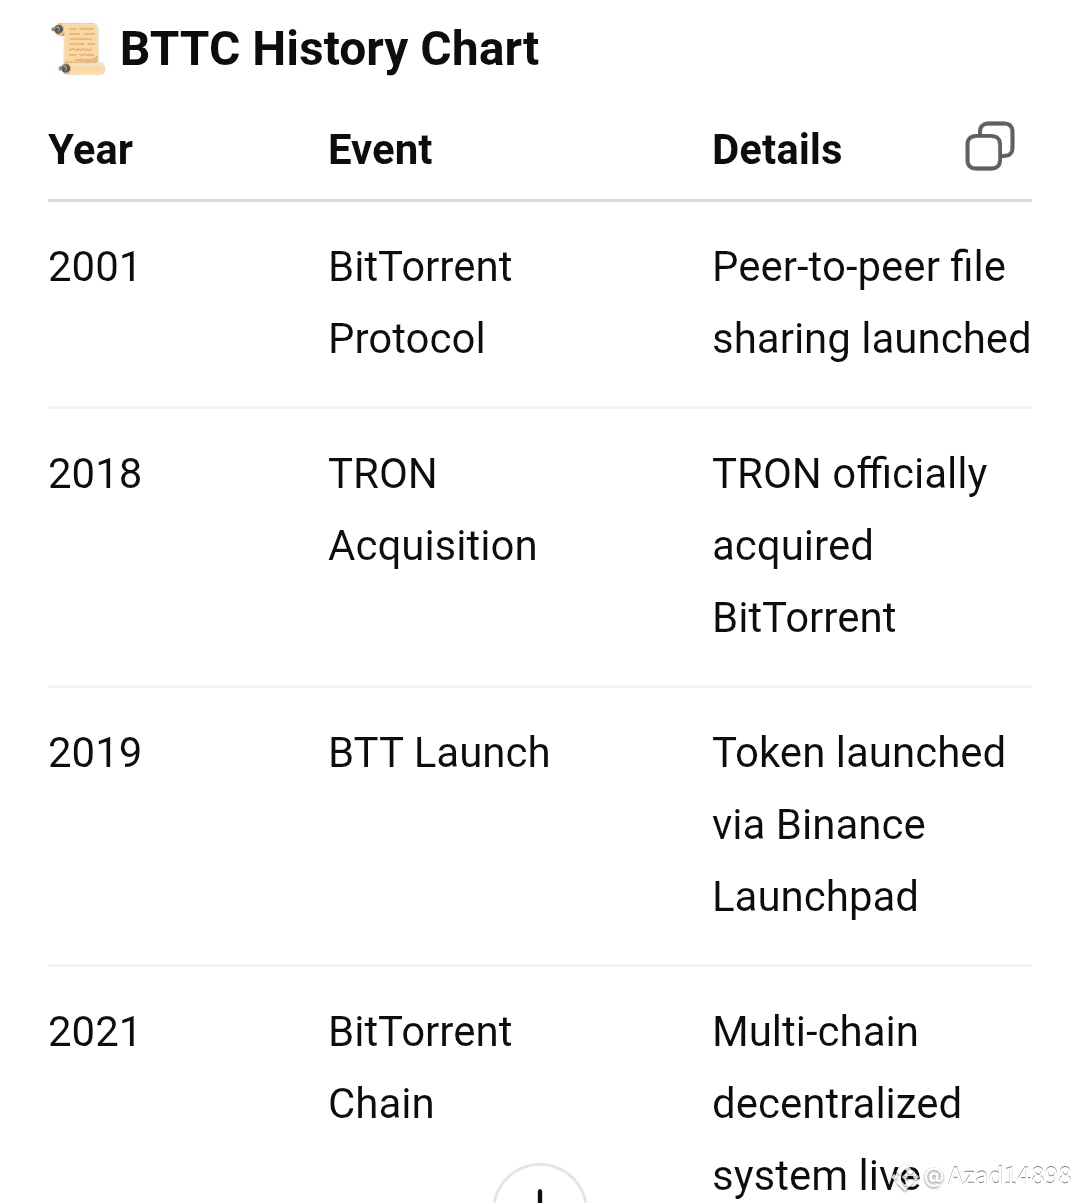
Task: Select the Multi-chain decentralized system details
Action: tap(836, 1104)
